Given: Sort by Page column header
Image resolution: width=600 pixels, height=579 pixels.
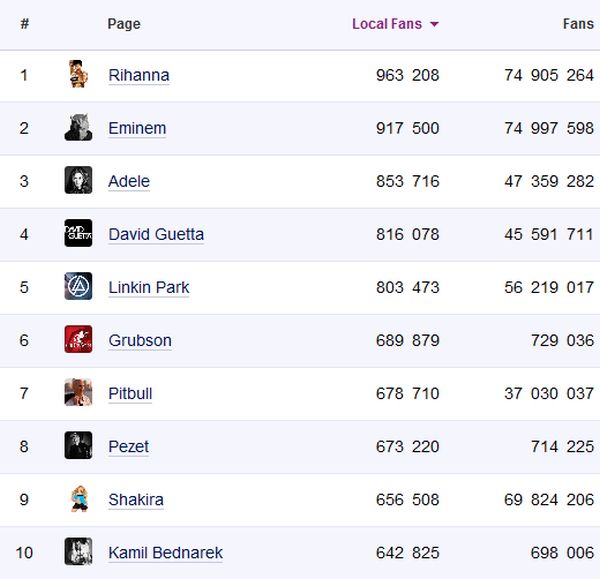Looking at the screenshot, I should pyautogui.click(x=124, y=24).
